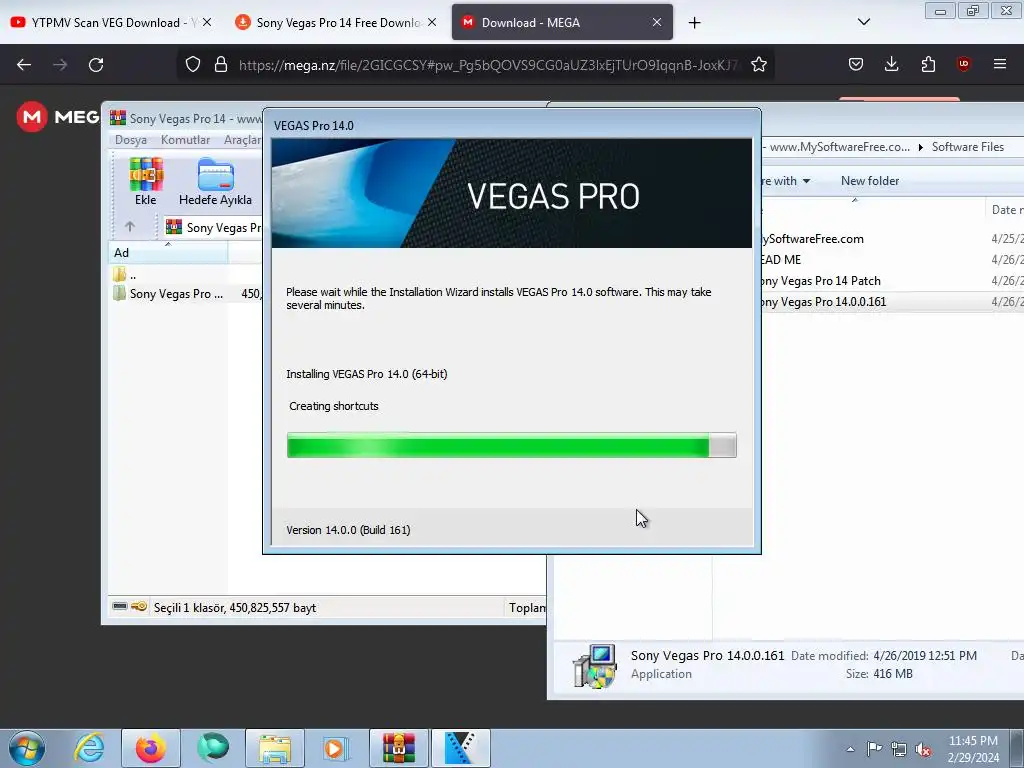Open Windows Explorer from taskbar
This screenshot has width=1024, height=768.
275,748
